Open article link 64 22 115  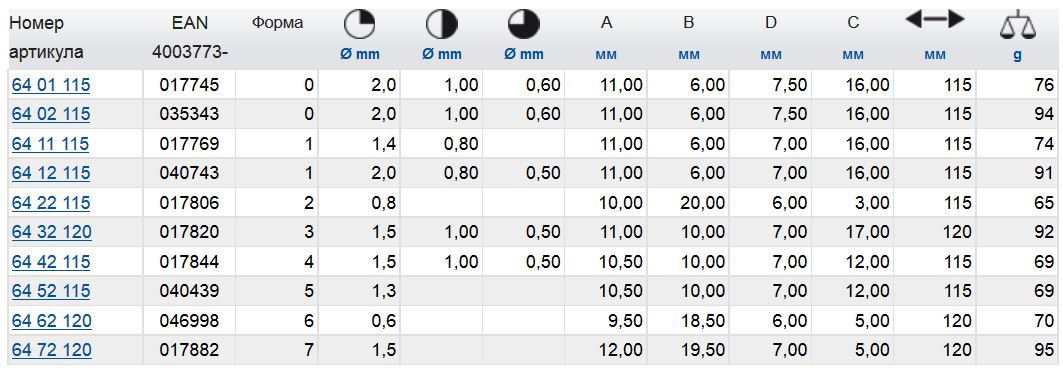click(51, 203)
